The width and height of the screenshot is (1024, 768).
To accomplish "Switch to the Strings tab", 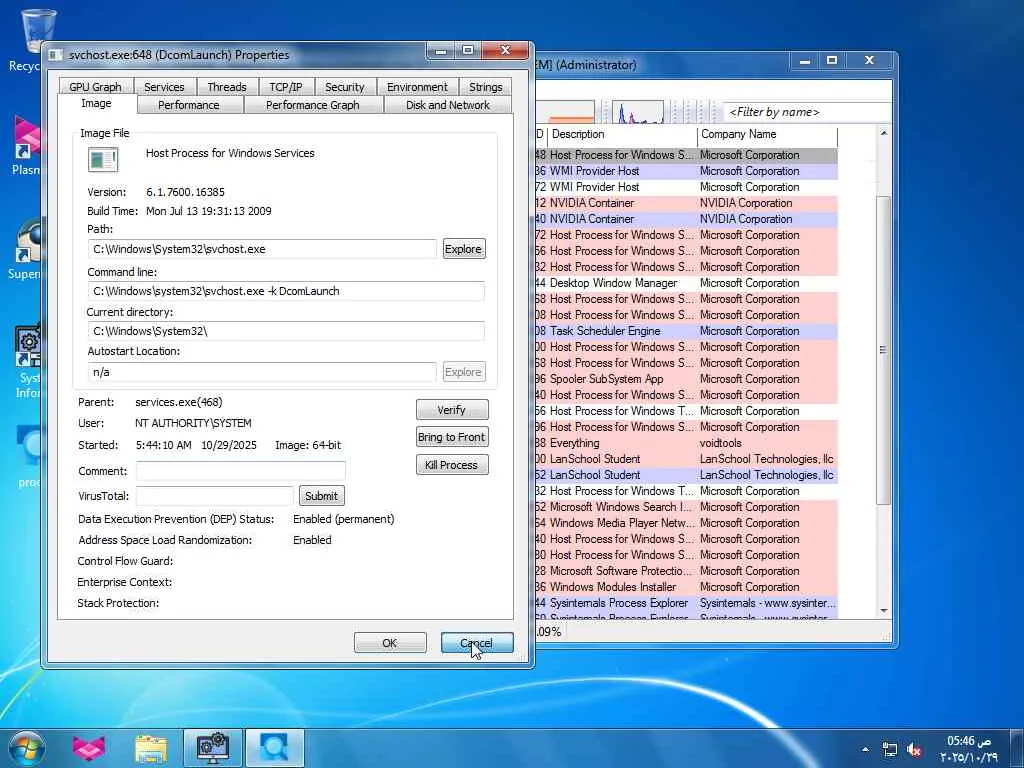I will 485,87.
